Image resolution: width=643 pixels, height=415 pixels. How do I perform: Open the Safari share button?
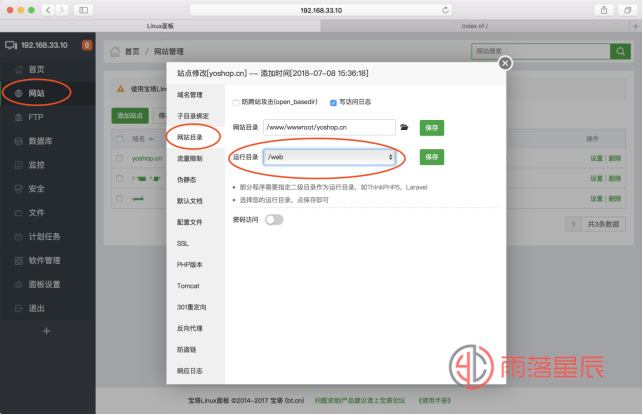604,10
